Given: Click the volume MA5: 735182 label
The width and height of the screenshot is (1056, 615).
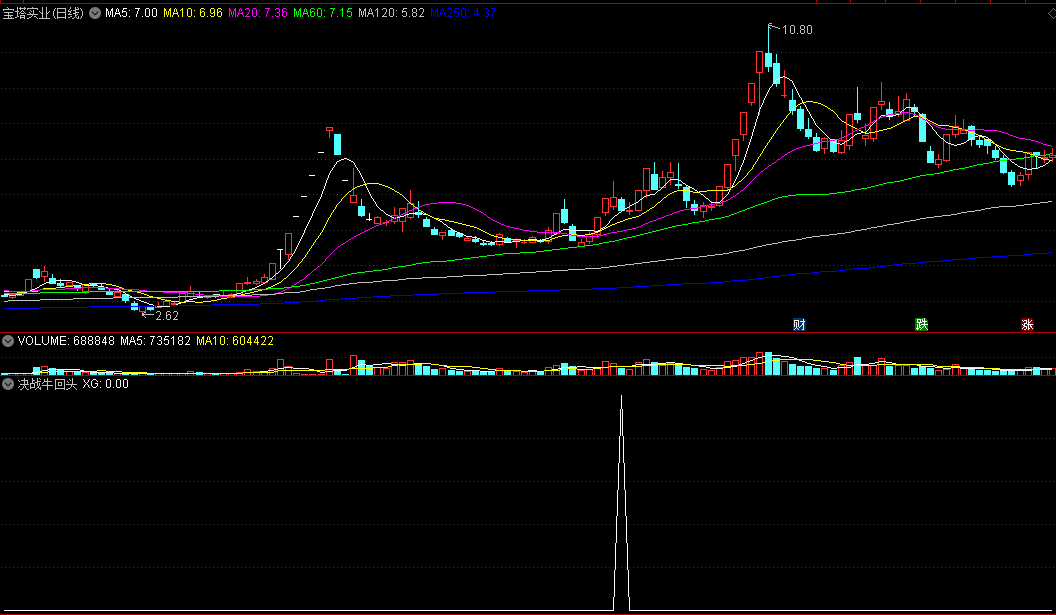Looking at the screenshot, I should click(156, 341).
